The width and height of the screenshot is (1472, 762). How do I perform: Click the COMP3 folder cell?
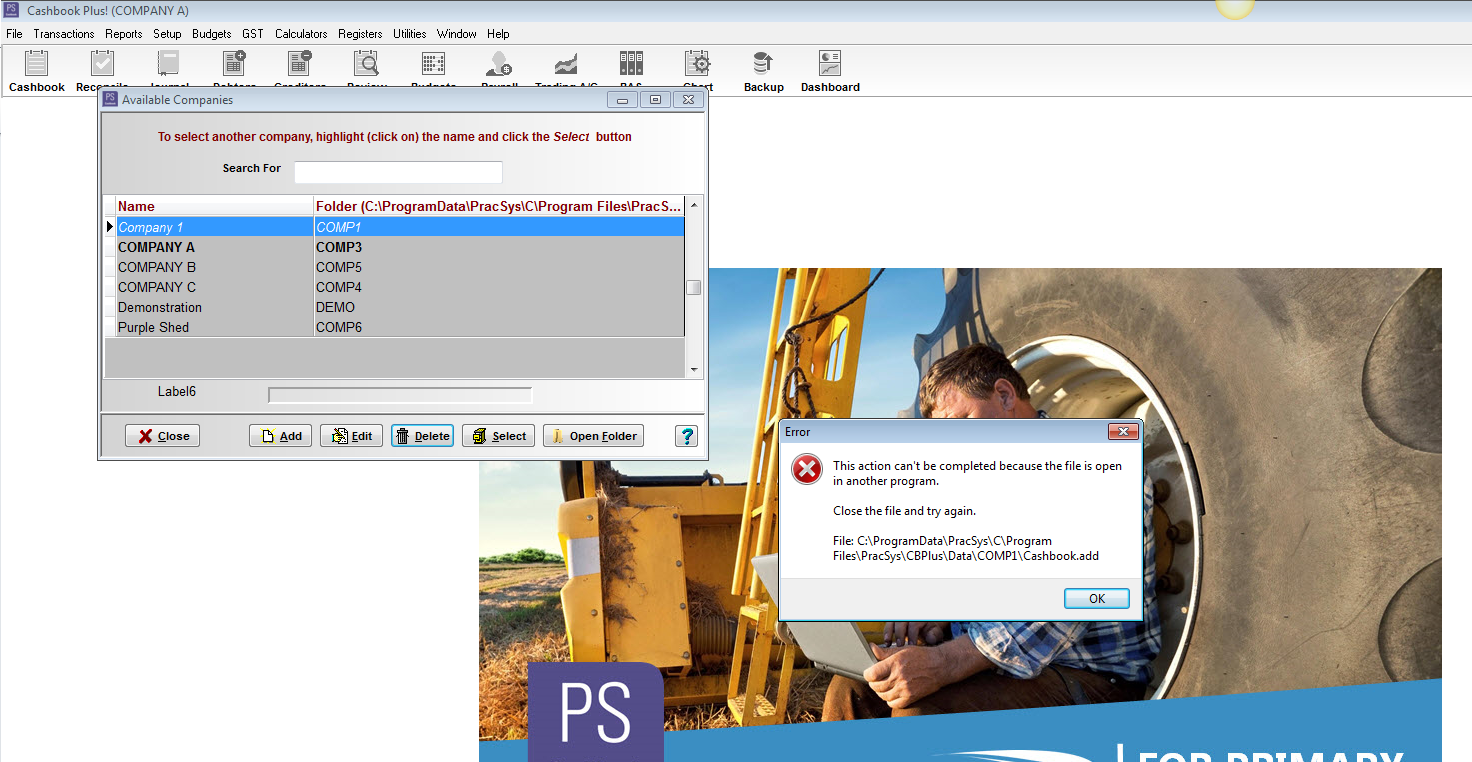click(x=499, y=247)
